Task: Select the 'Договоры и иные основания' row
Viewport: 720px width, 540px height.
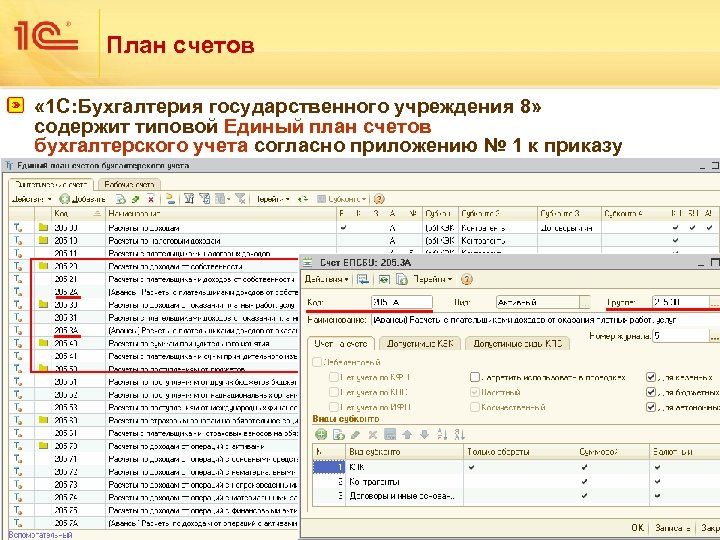Action: click(x=516, y=496)
